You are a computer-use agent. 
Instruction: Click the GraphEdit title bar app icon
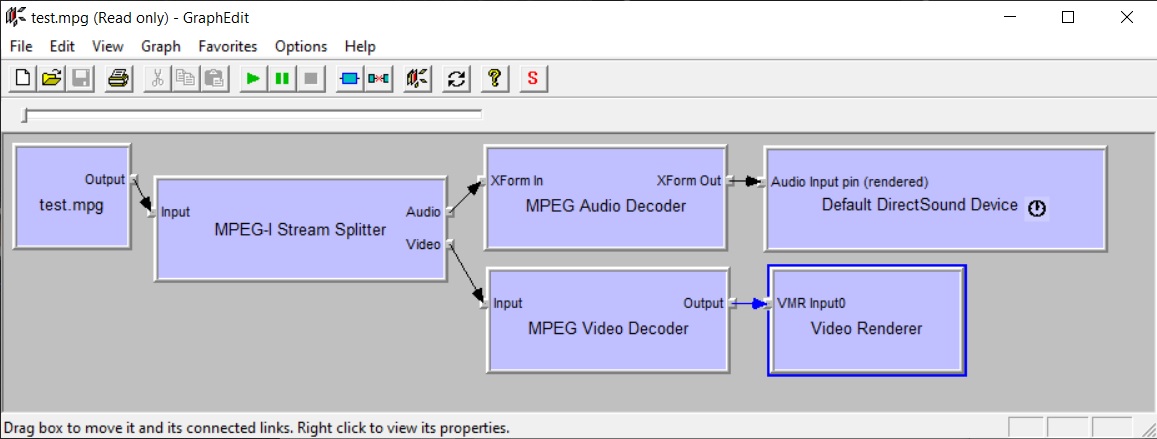click(x=15, y=17)
